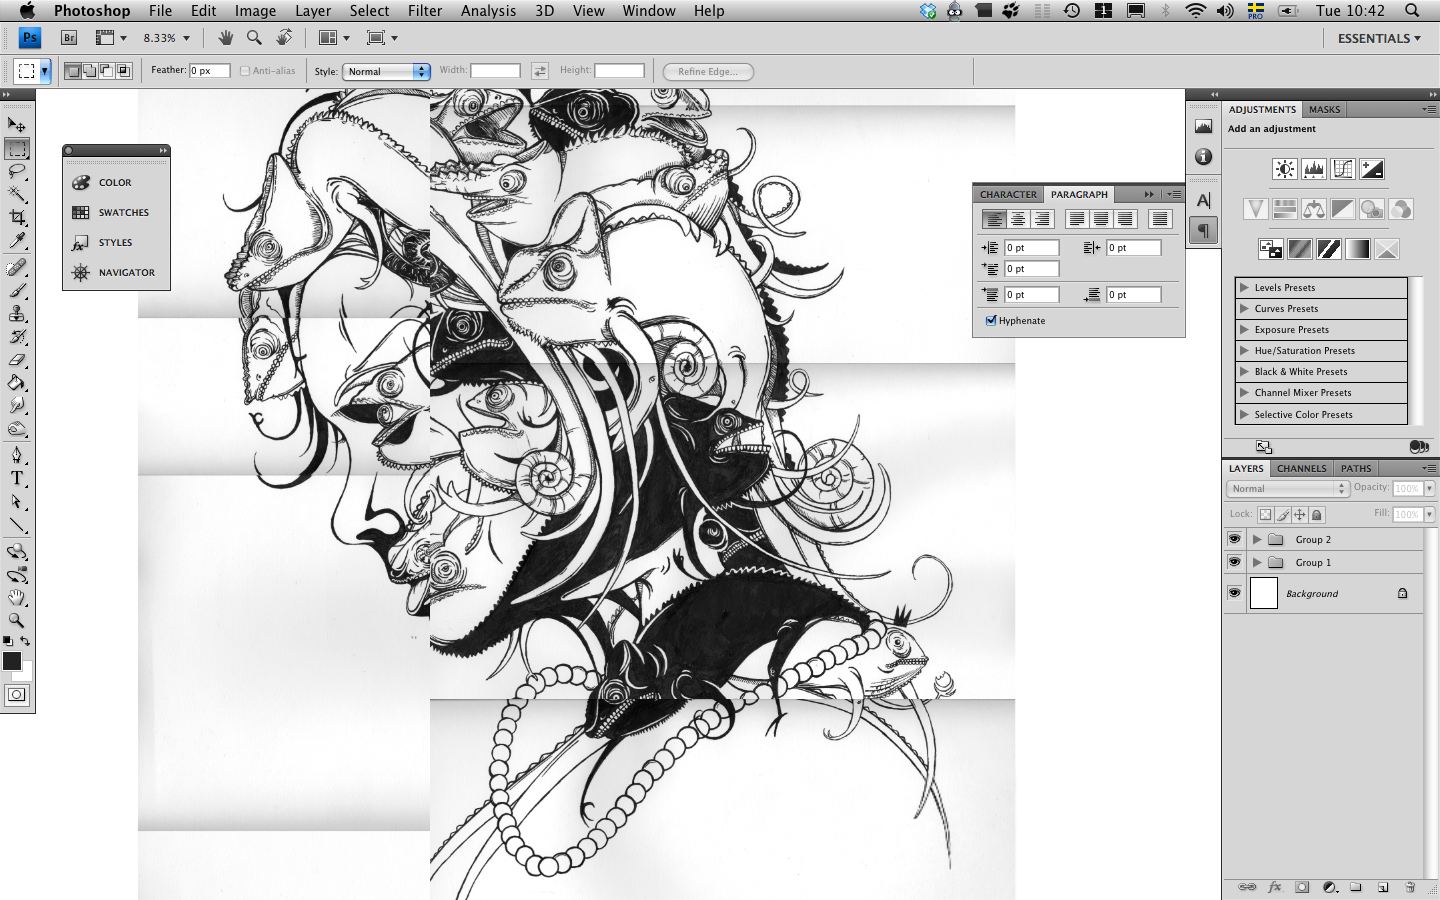The height and width of the screenshot is (900, 1440).
Task: Hide the Group 2 layer
Action: (1234, 539)
